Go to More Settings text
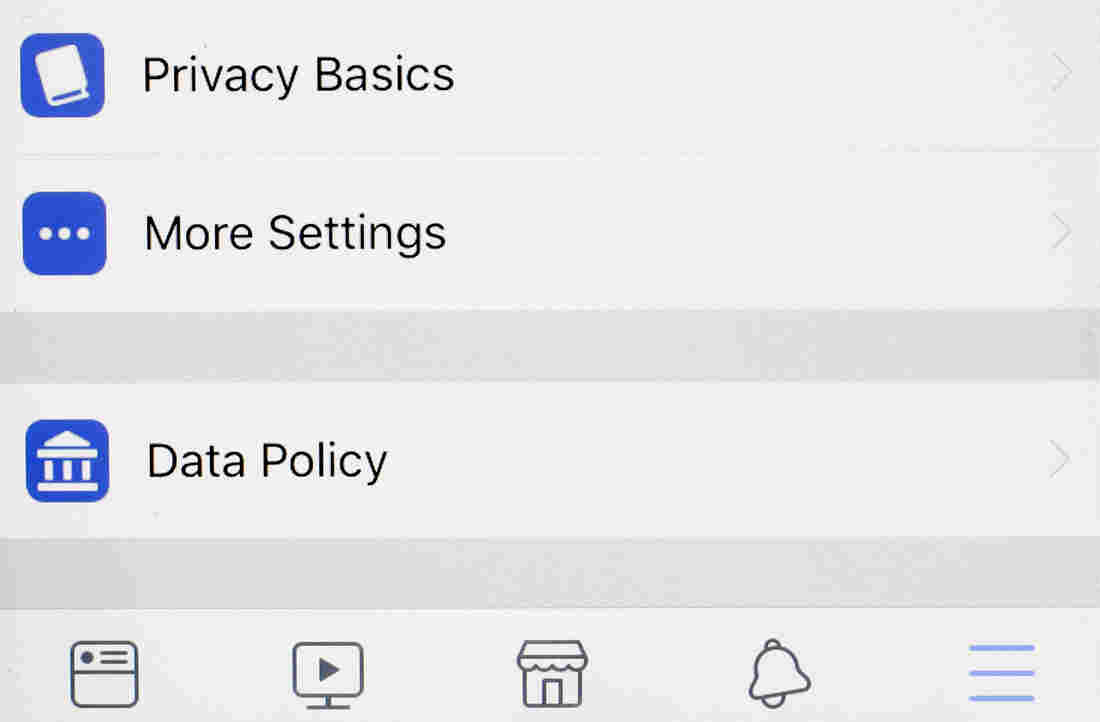 pos(295,233)
